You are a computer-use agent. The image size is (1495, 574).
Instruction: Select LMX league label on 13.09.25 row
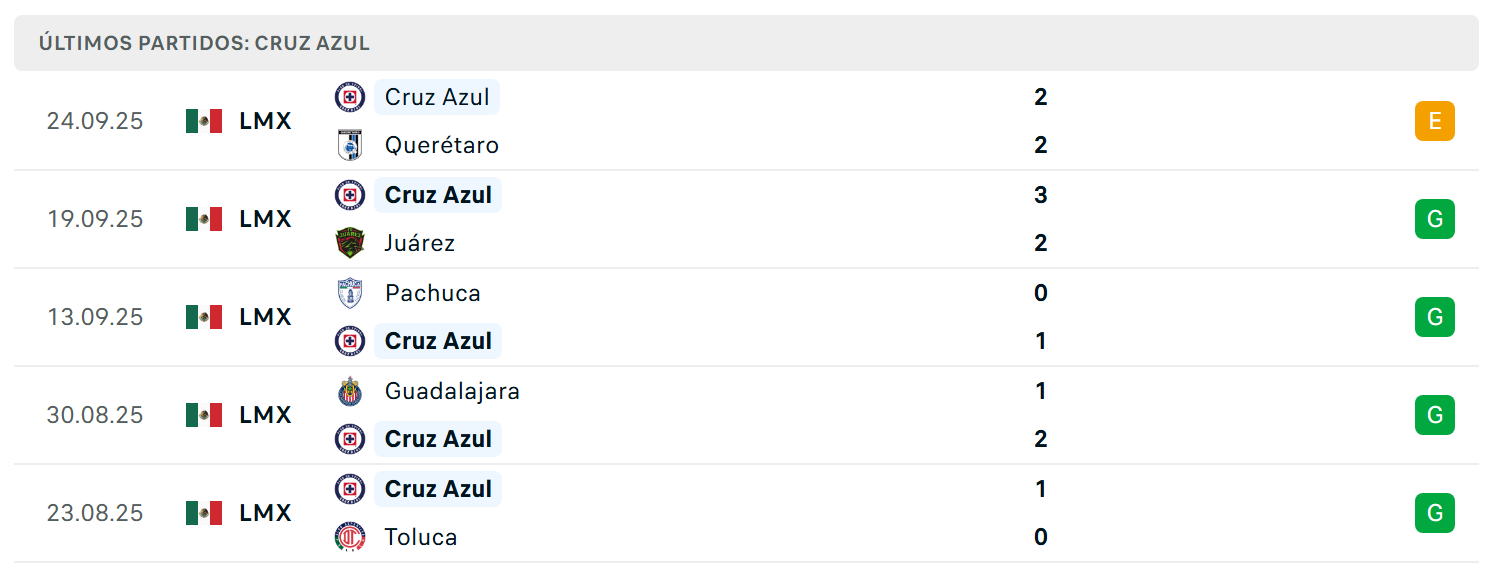[x=266, y=317]
